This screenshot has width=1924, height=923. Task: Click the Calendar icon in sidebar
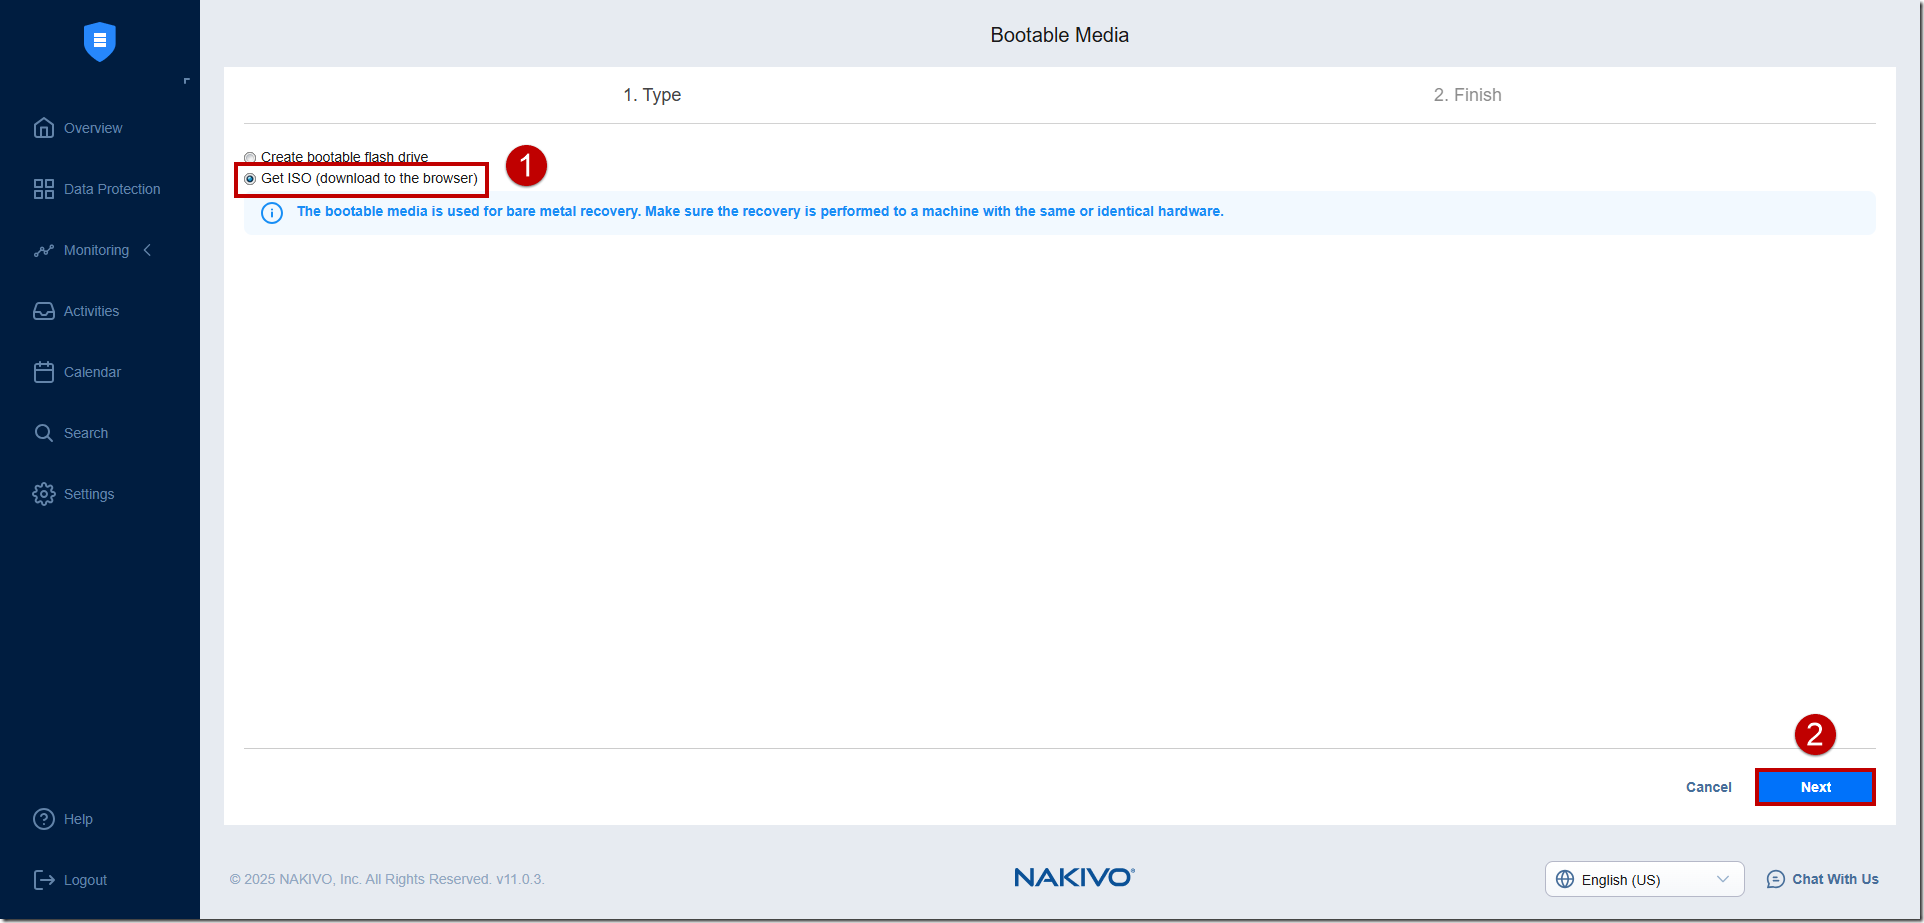pos(44,372)
